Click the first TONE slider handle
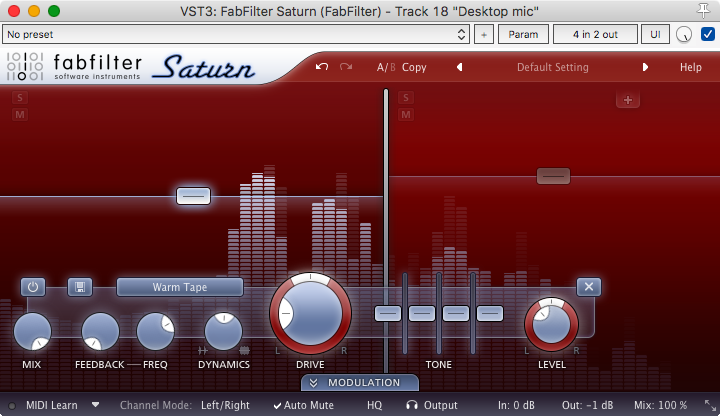 [x=388, y=314]
